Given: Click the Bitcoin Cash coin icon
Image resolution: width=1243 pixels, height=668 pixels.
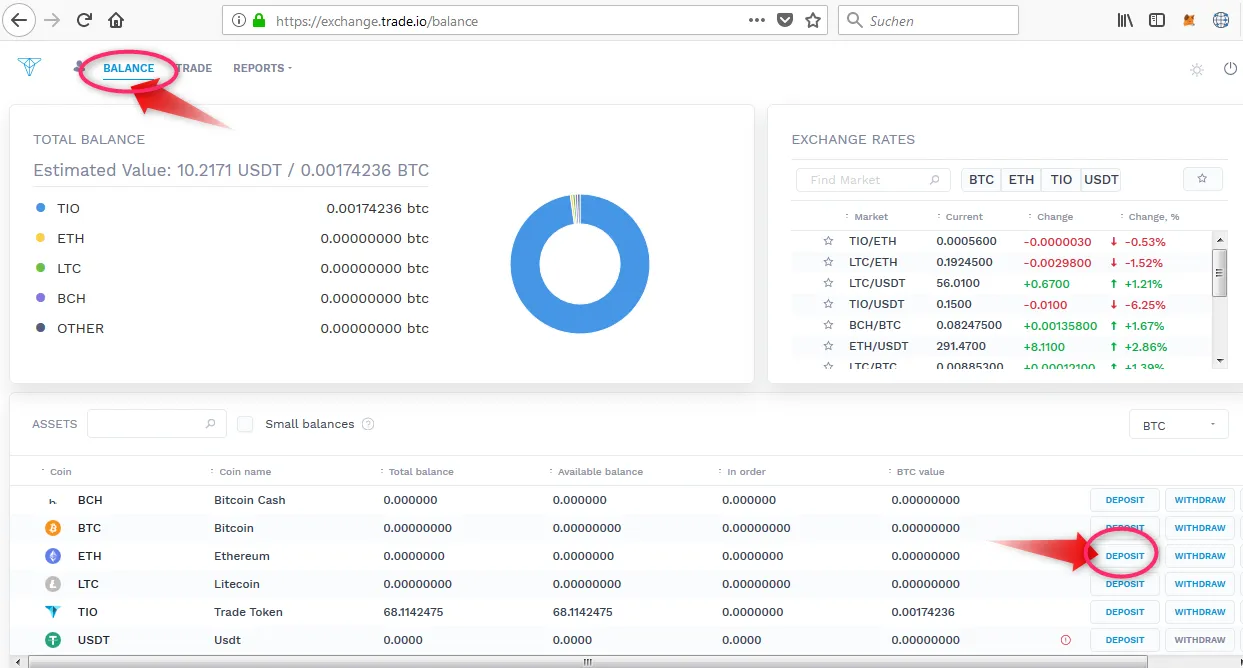Looking at the screenshot, I should 53,500.
